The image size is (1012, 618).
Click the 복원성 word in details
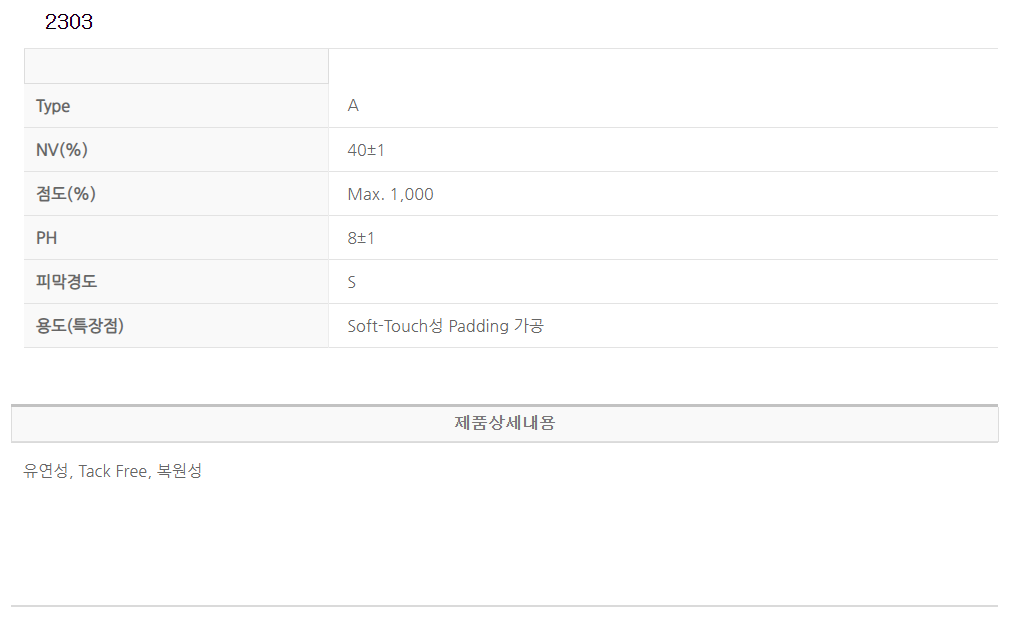point(180,471)
